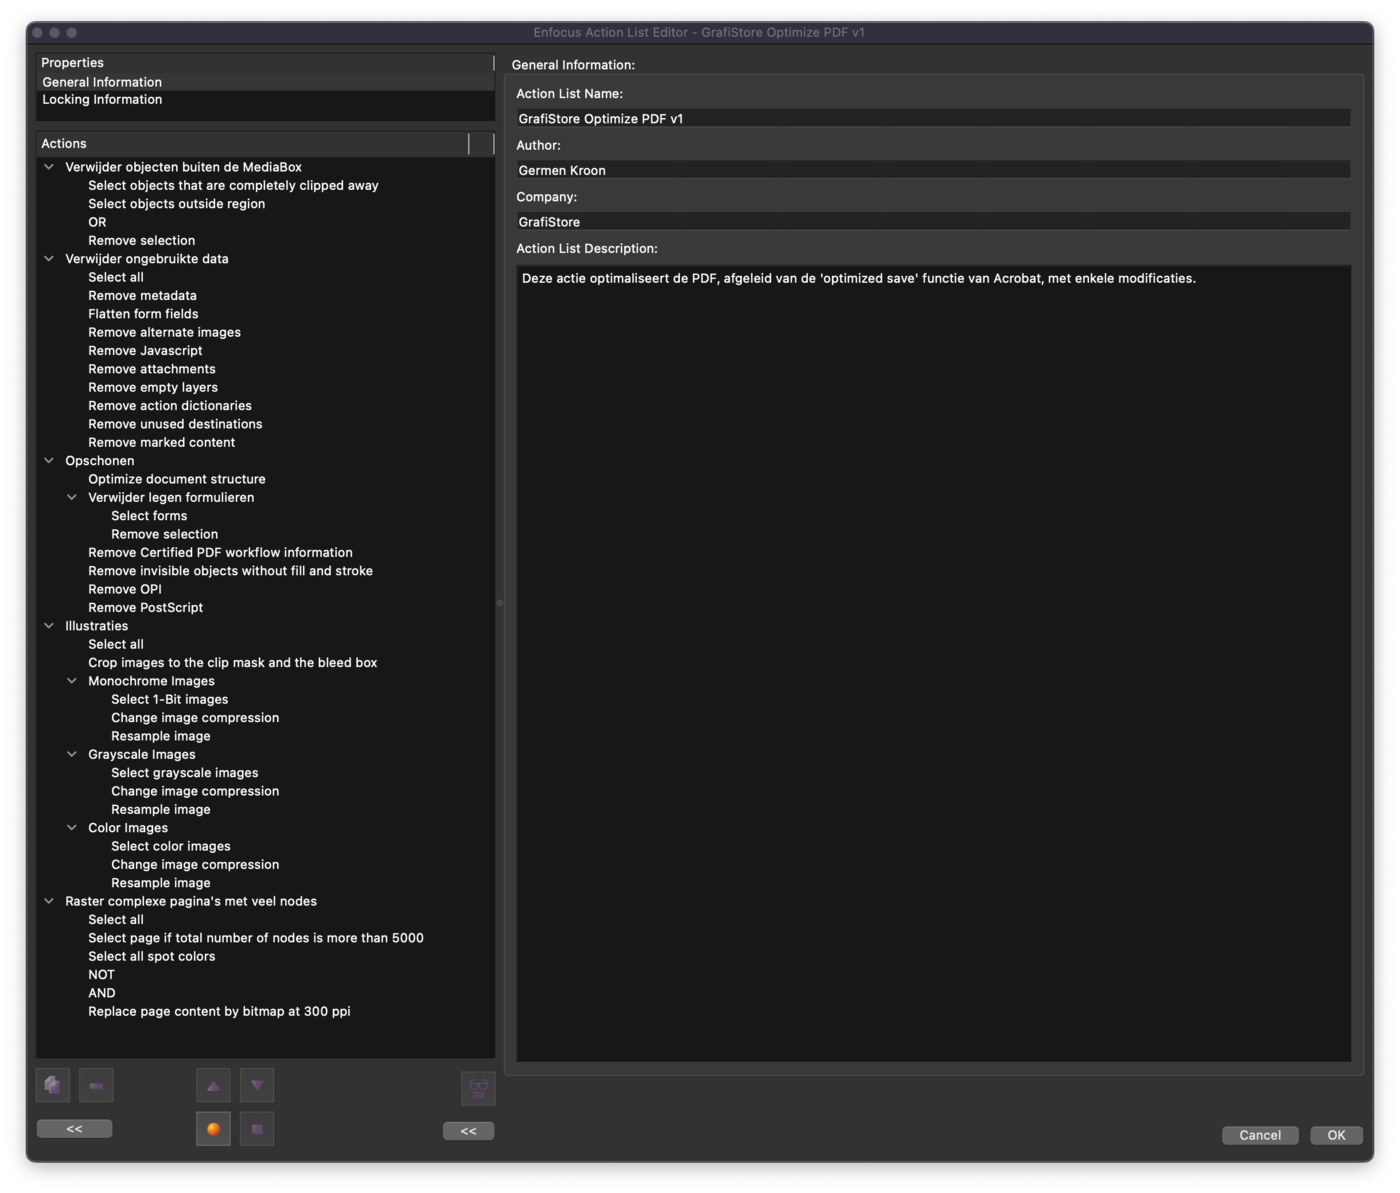Click the move action up triangle icon
Image resolution: width=1400 pixels, height=1193 pixels.
click(213, 1085)
